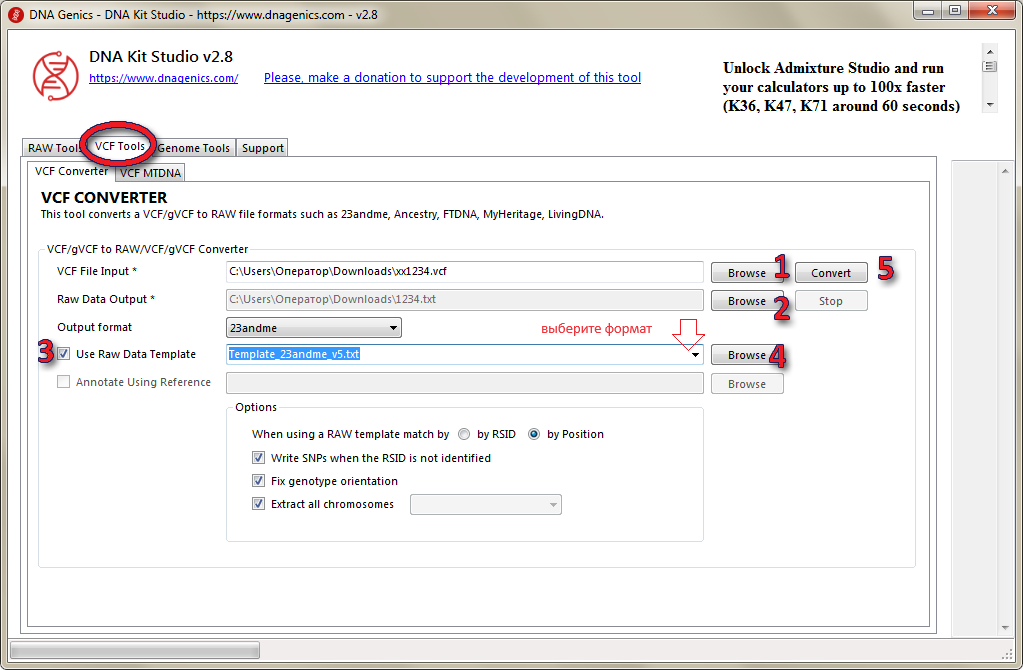Browse for VCF File Input

[746, 273]
